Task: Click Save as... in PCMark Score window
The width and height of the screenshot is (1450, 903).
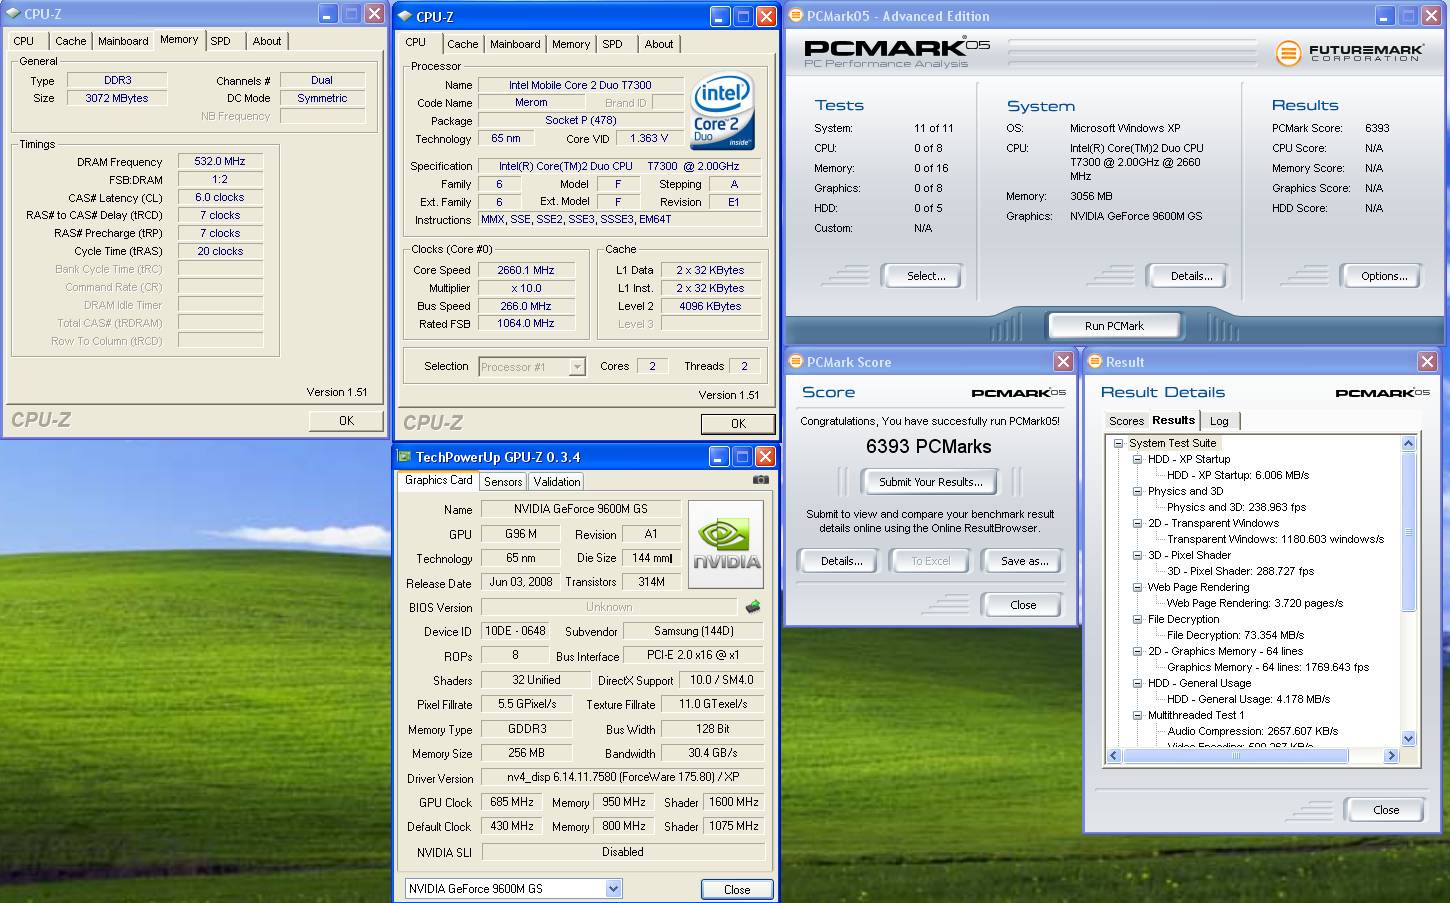Action: pyautogui.click(x=1024, y=561)
